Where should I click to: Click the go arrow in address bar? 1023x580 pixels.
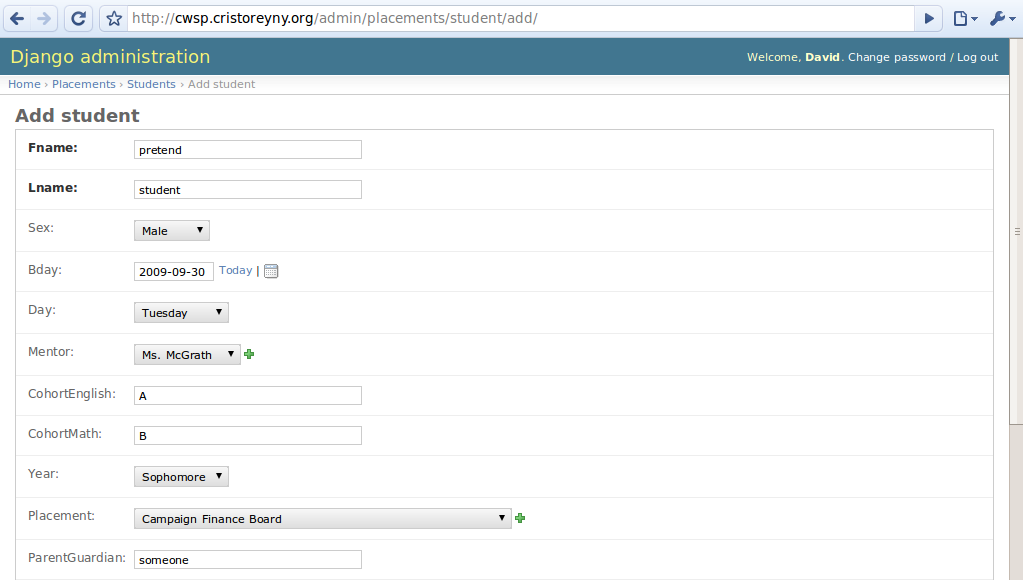click(929, 18)
